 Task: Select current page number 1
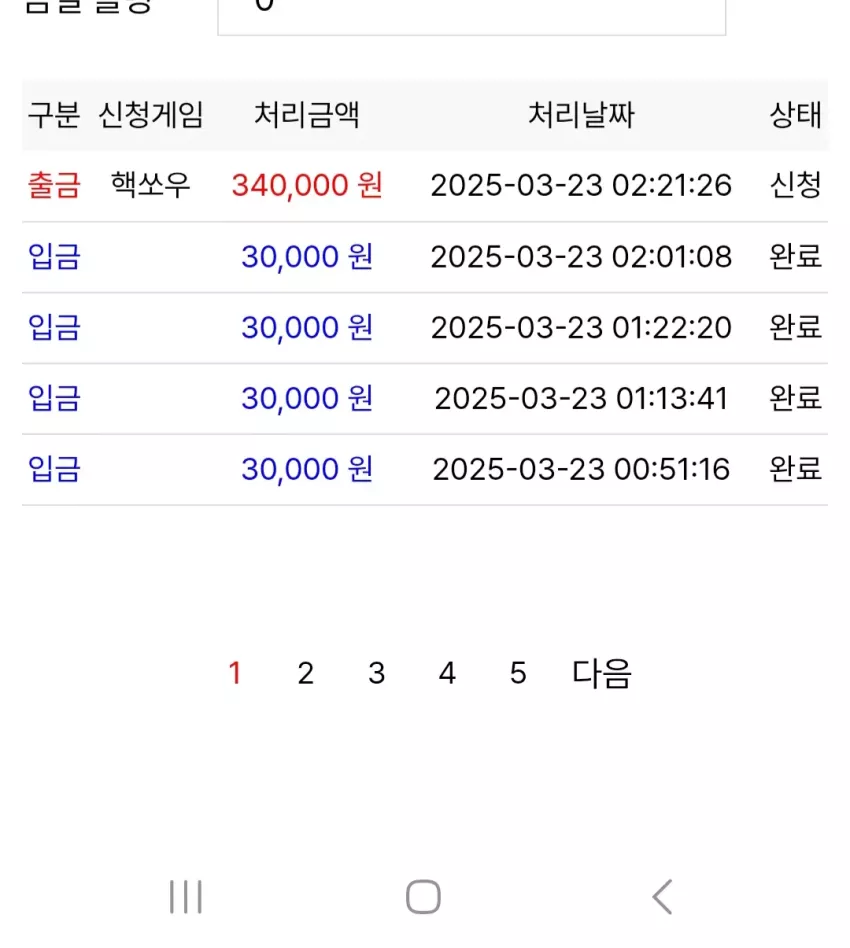(x=235, y=673)
